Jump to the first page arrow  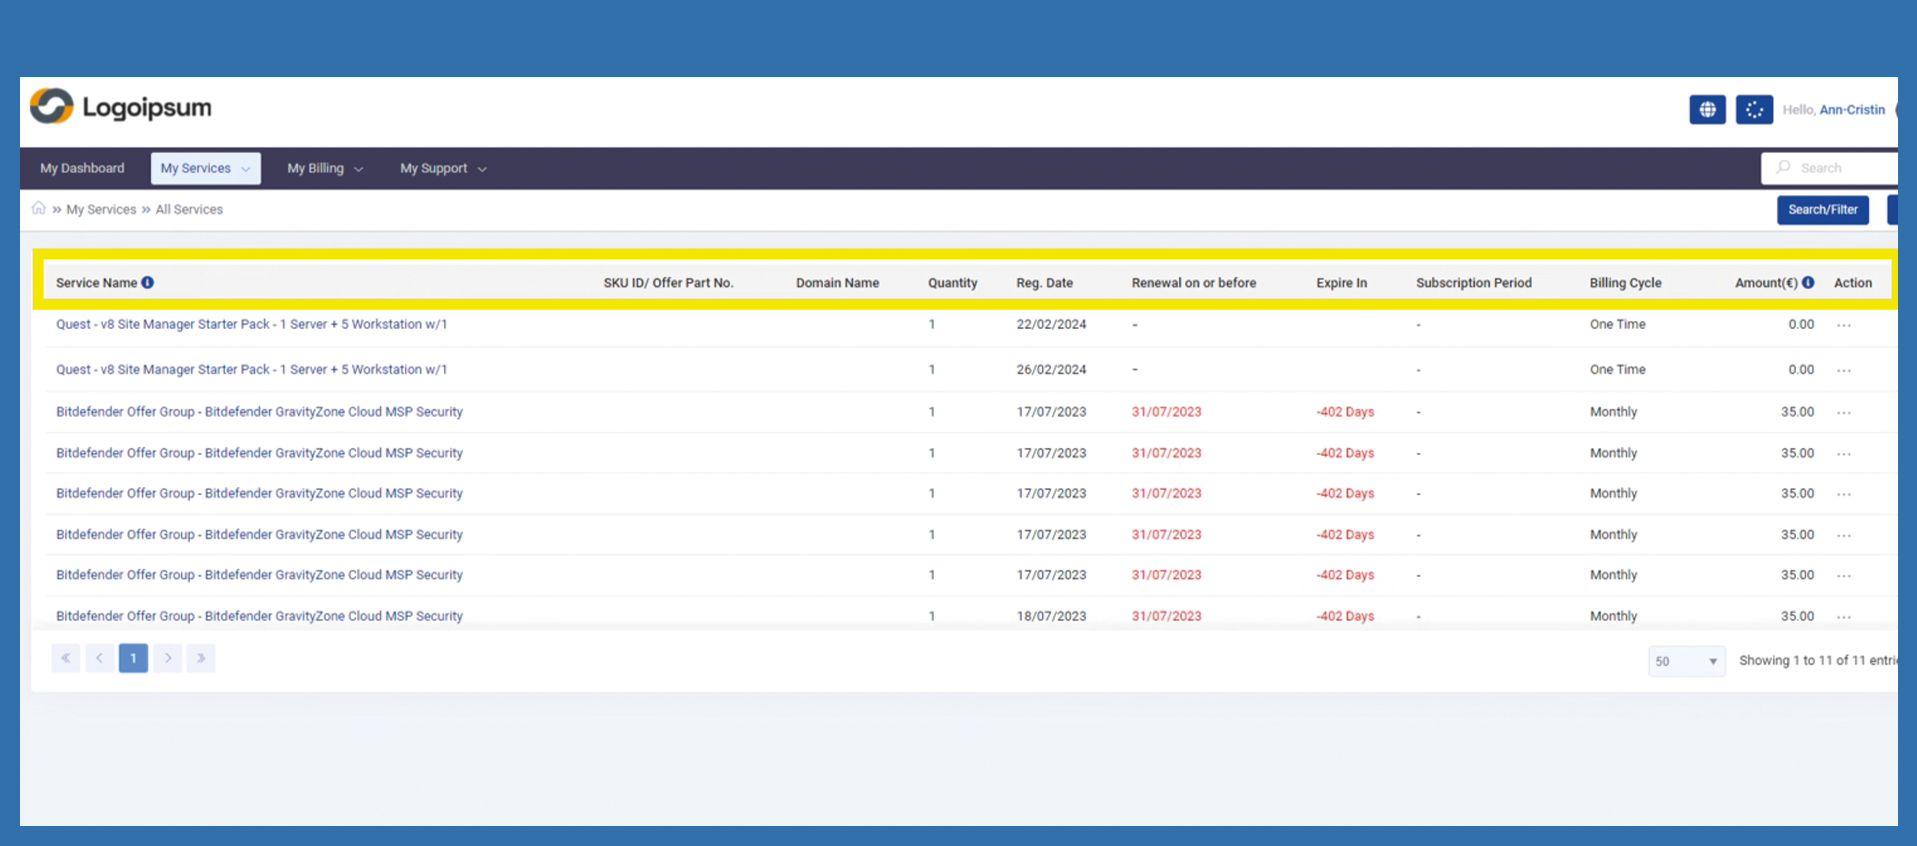pyautogui.click(x=65, y=658)
